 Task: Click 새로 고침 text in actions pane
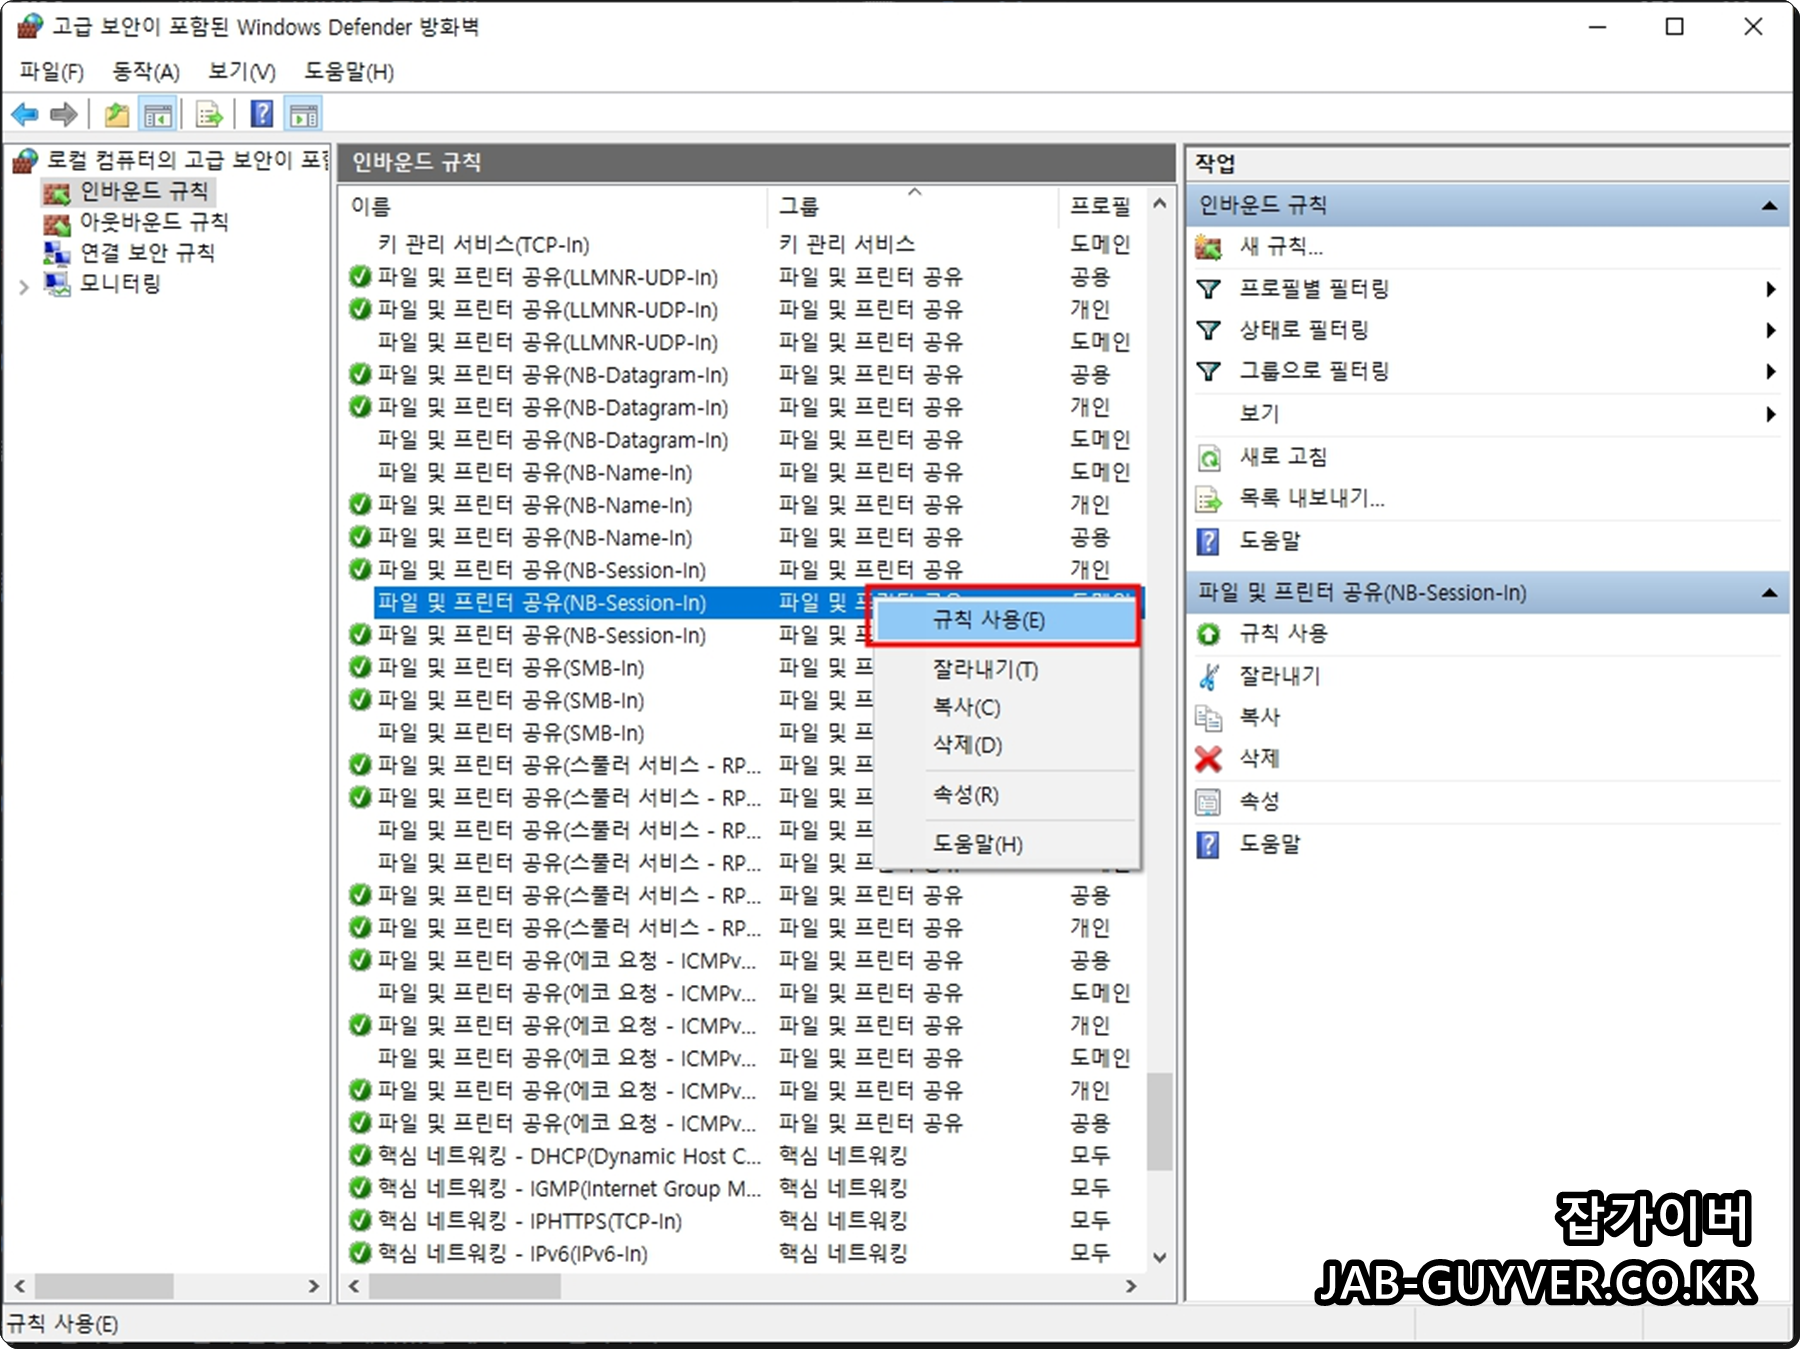pos(1283,457)
